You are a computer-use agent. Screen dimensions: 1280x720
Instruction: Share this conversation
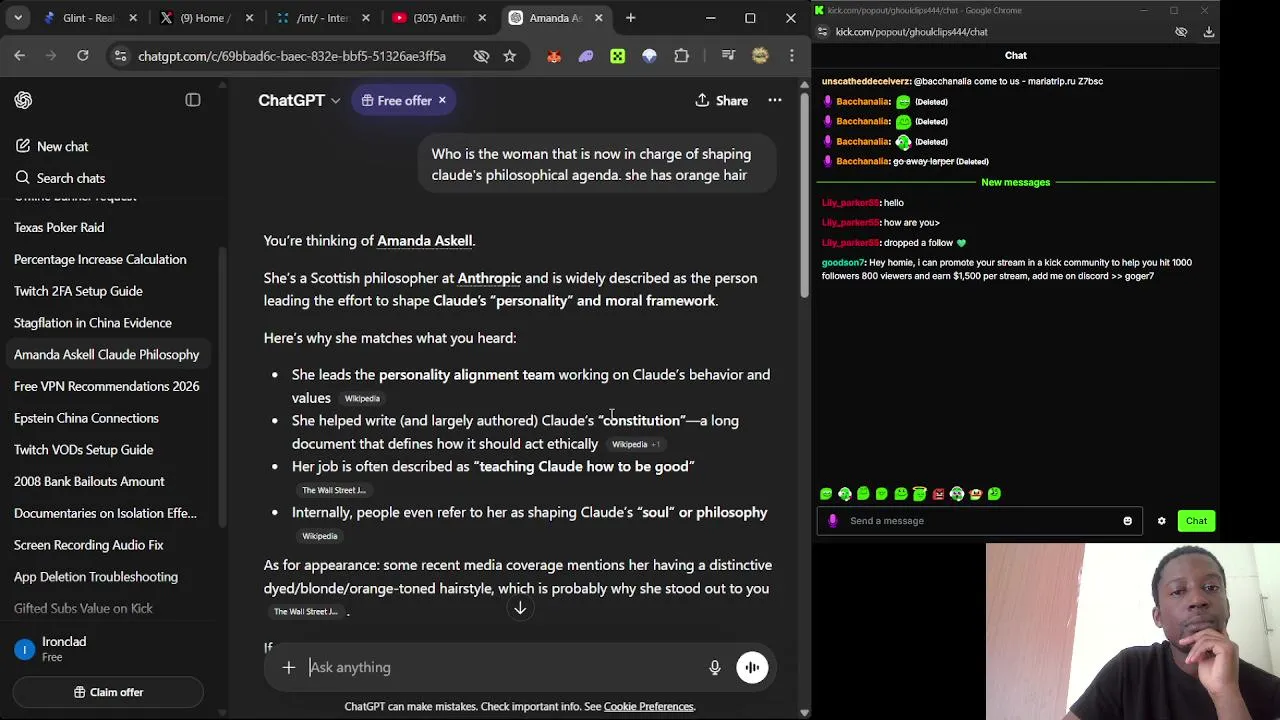[x=721, y=100]
